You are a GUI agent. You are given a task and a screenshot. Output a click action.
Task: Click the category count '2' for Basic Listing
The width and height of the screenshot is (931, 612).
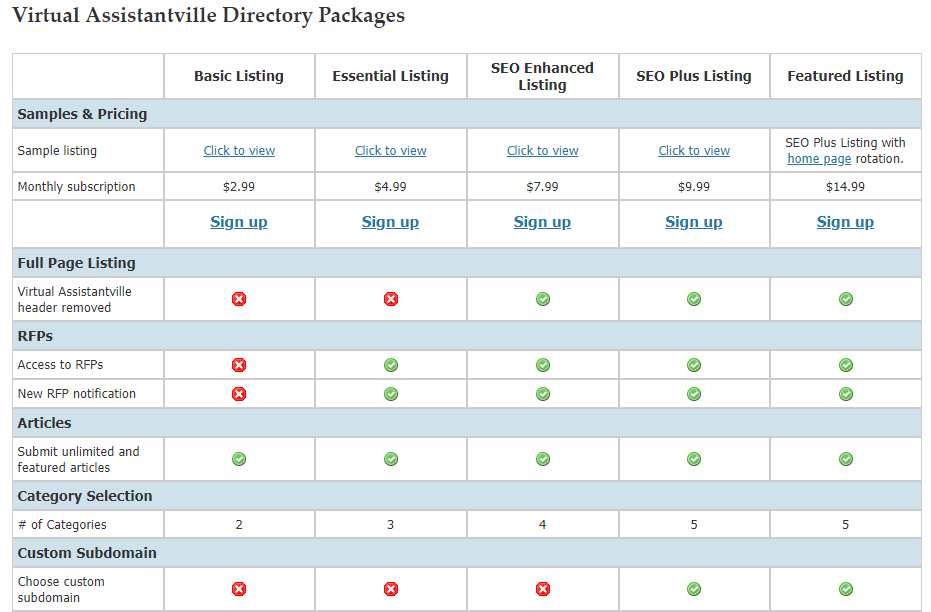pos(239,525)
